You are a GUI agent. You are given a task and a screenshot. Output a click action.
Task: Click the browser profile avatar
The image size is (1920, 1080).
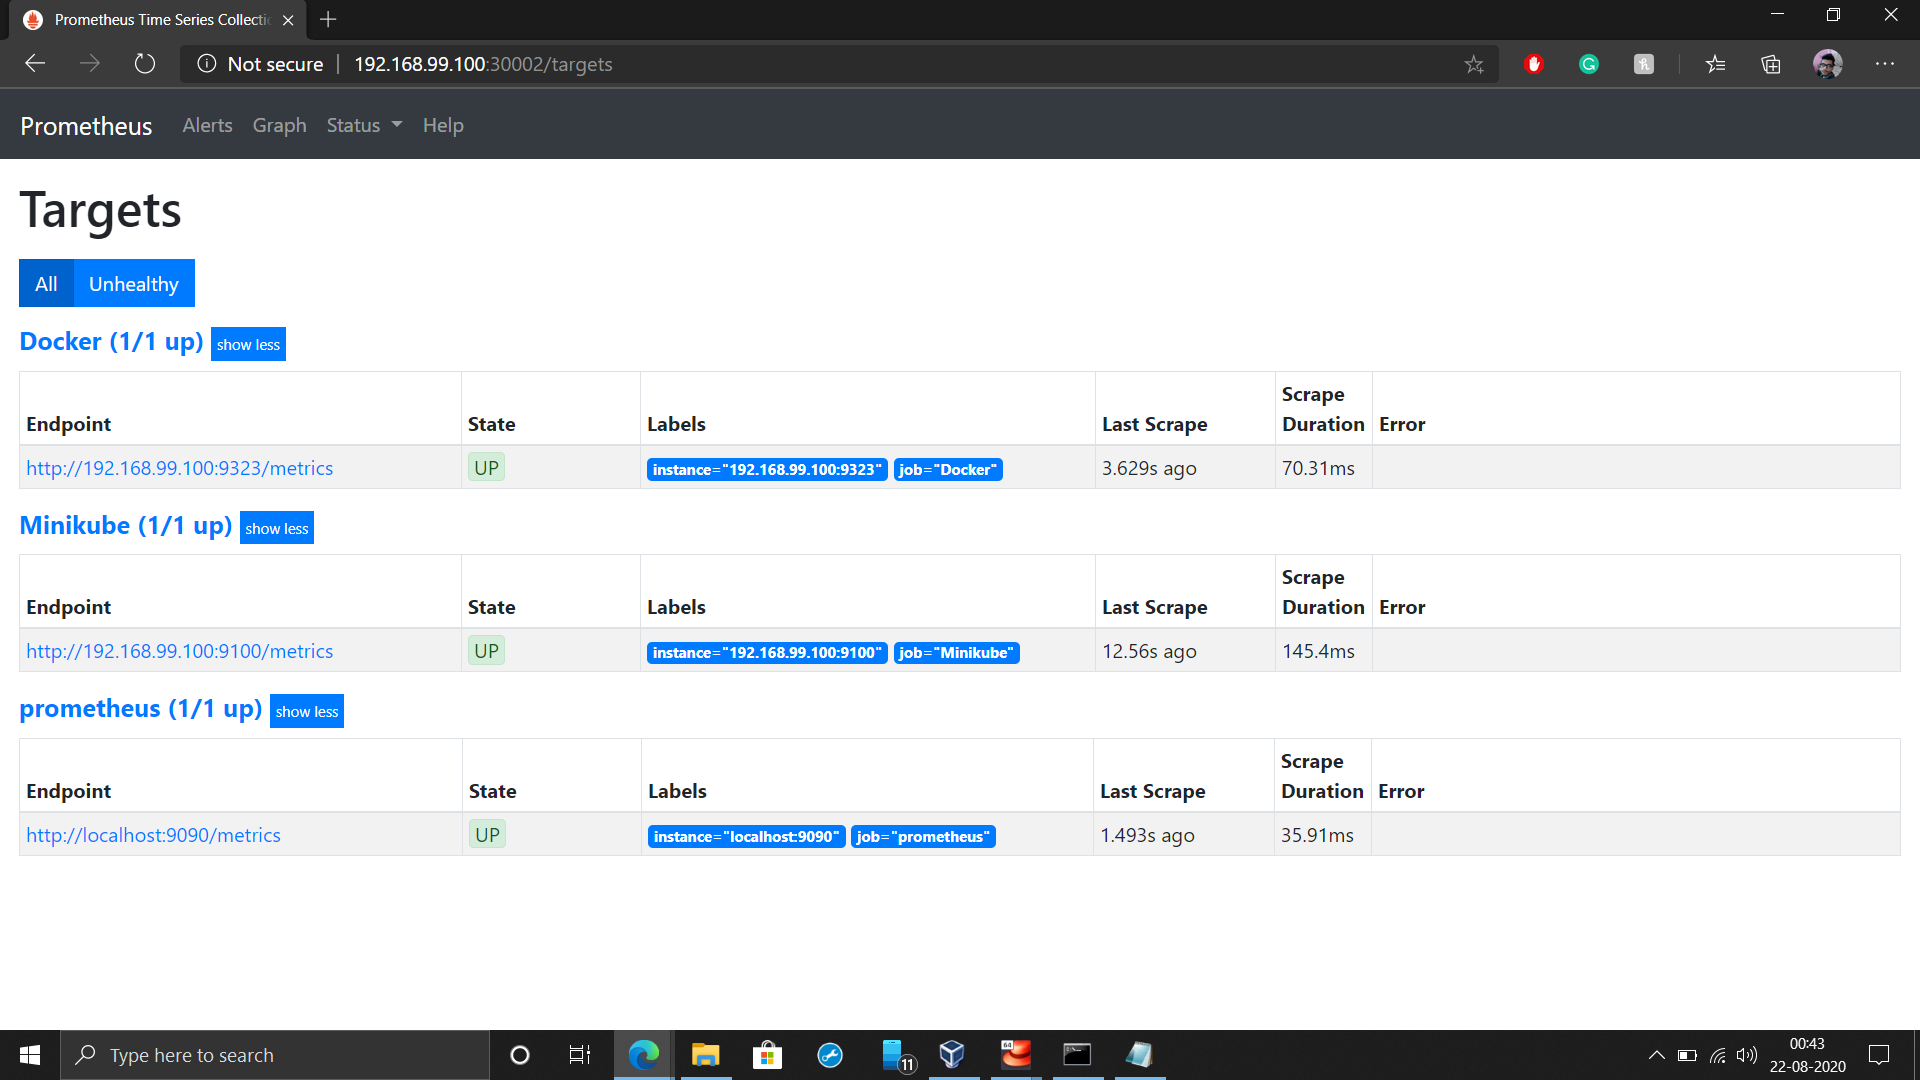[x=1827, y=63]
